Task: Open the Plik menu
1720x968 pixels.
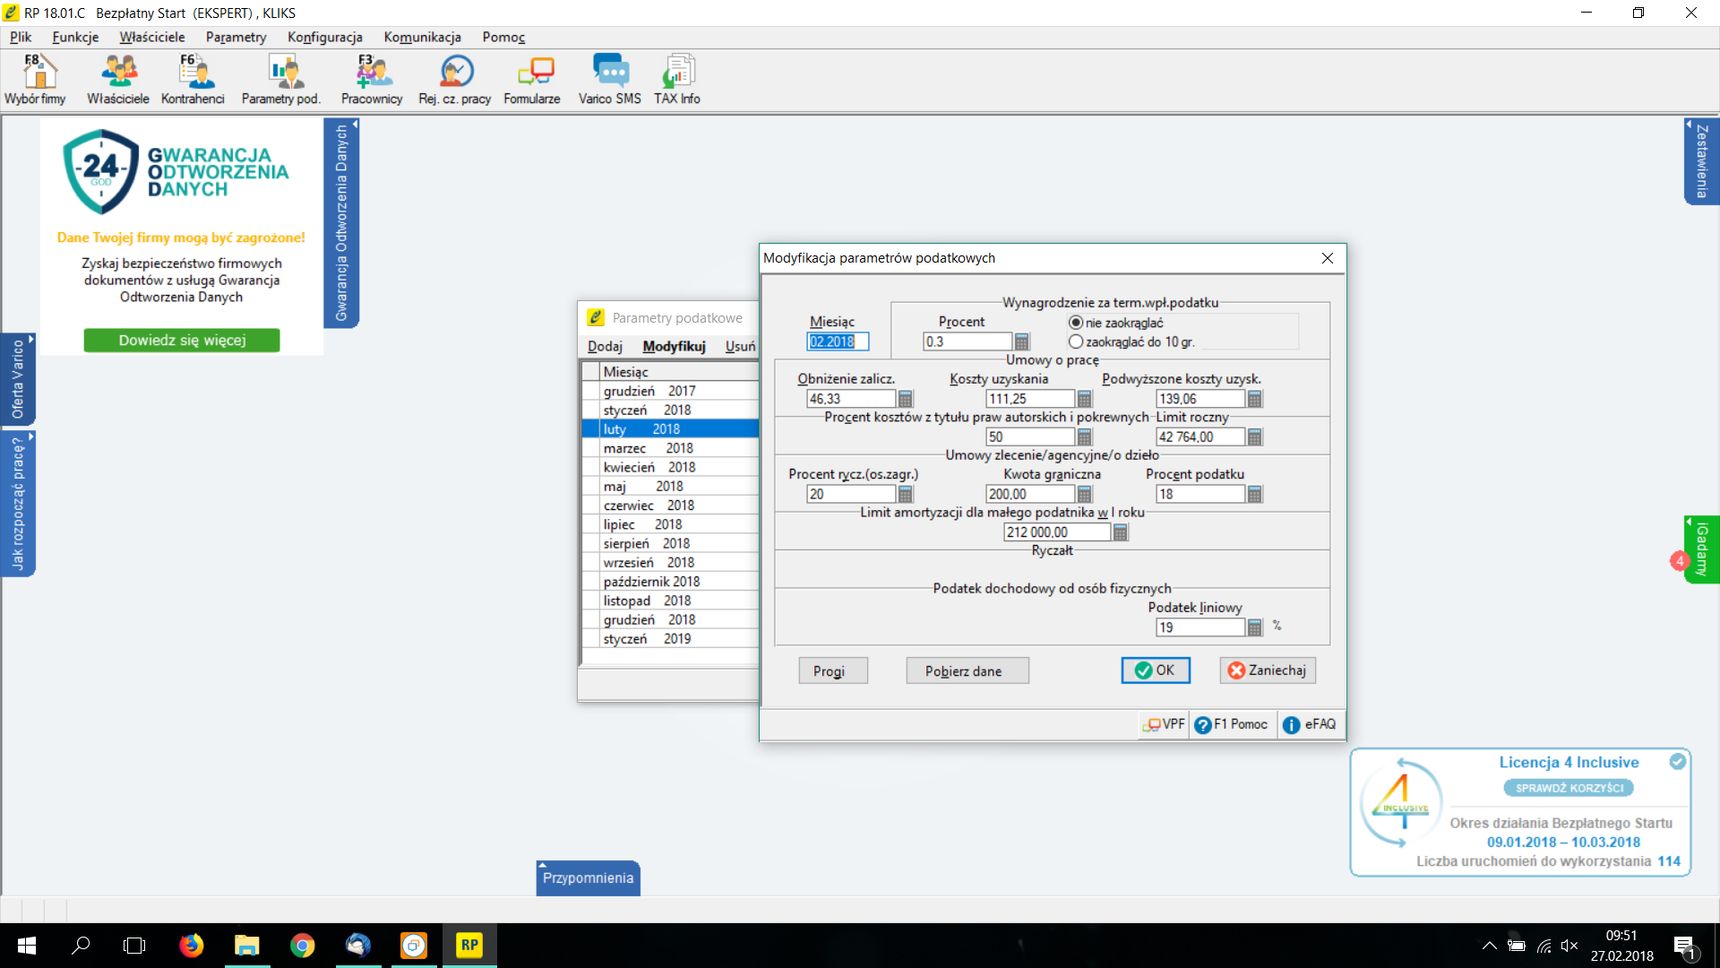Action: [21, 37]
